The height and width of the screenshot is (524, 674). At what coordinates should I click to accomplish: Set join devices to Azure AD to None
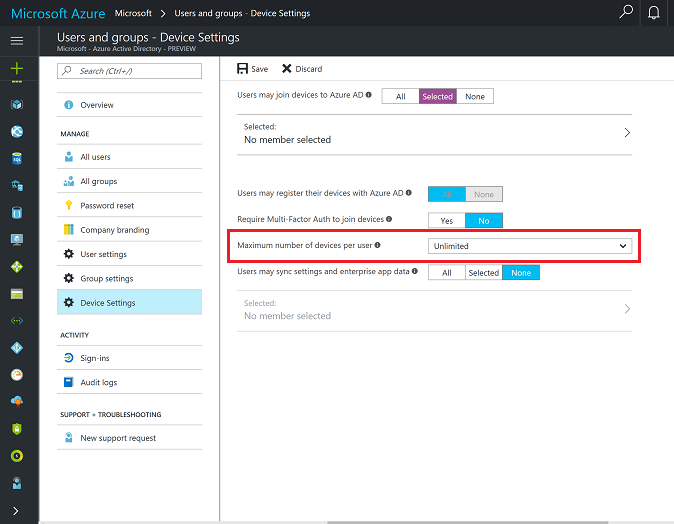(x=474, y=96)
